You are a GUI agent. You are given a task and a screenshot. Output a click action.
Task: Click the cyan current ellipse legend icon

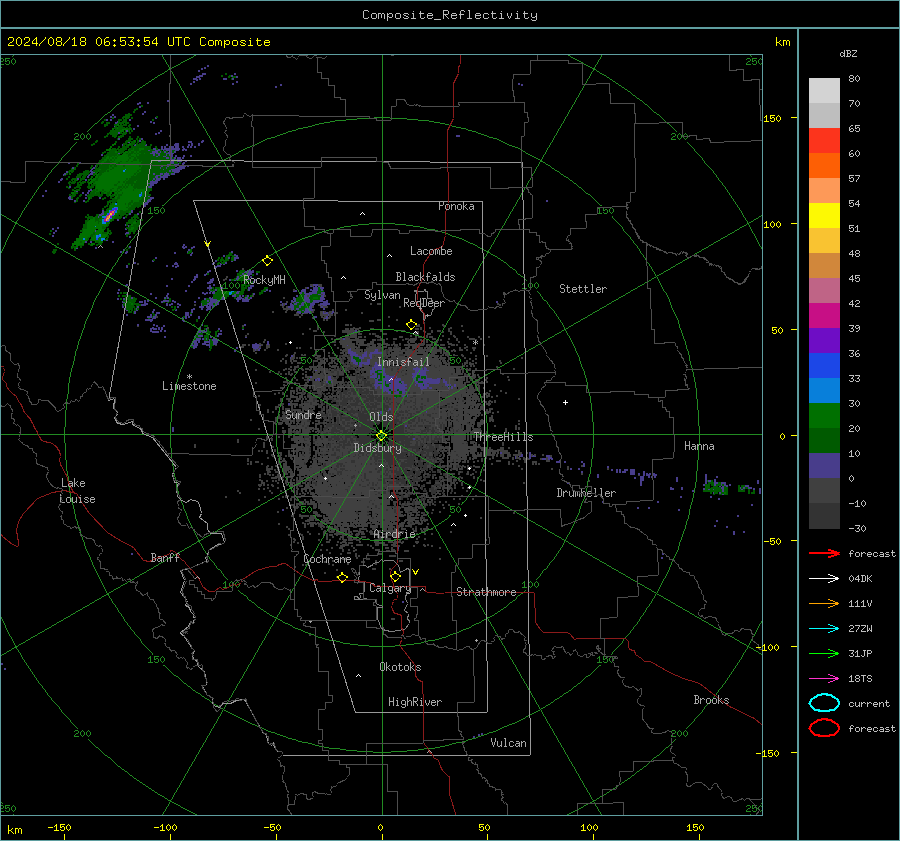click(824, 703)
